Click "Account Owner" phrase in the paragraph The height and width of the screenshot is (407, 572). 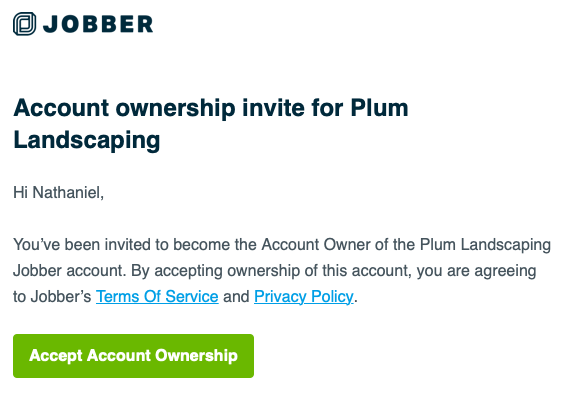[x=316, y=244]
